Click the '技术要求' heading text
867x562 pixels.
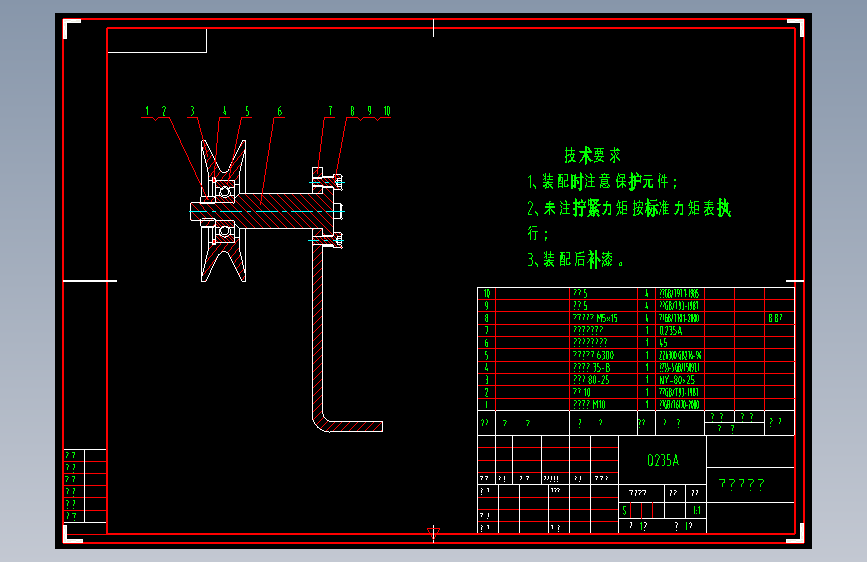[x=592, y=155]
